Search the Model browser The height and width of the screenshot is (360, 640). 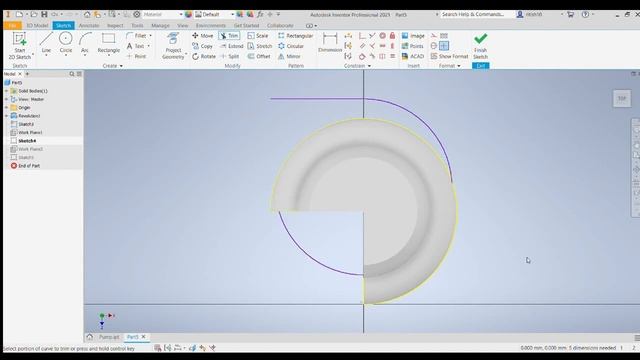pos(72,74)
